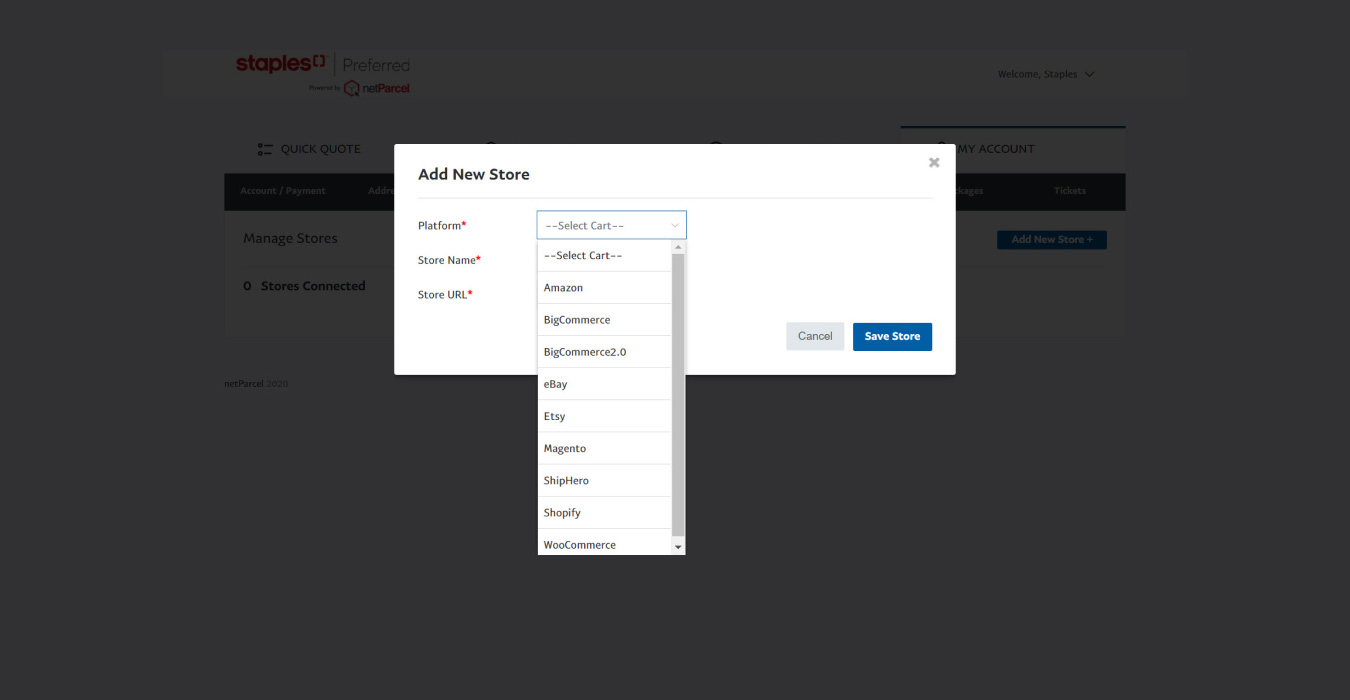Open the Welcome, Staples user menu

pyautogui.click(x=1045, y=74)
